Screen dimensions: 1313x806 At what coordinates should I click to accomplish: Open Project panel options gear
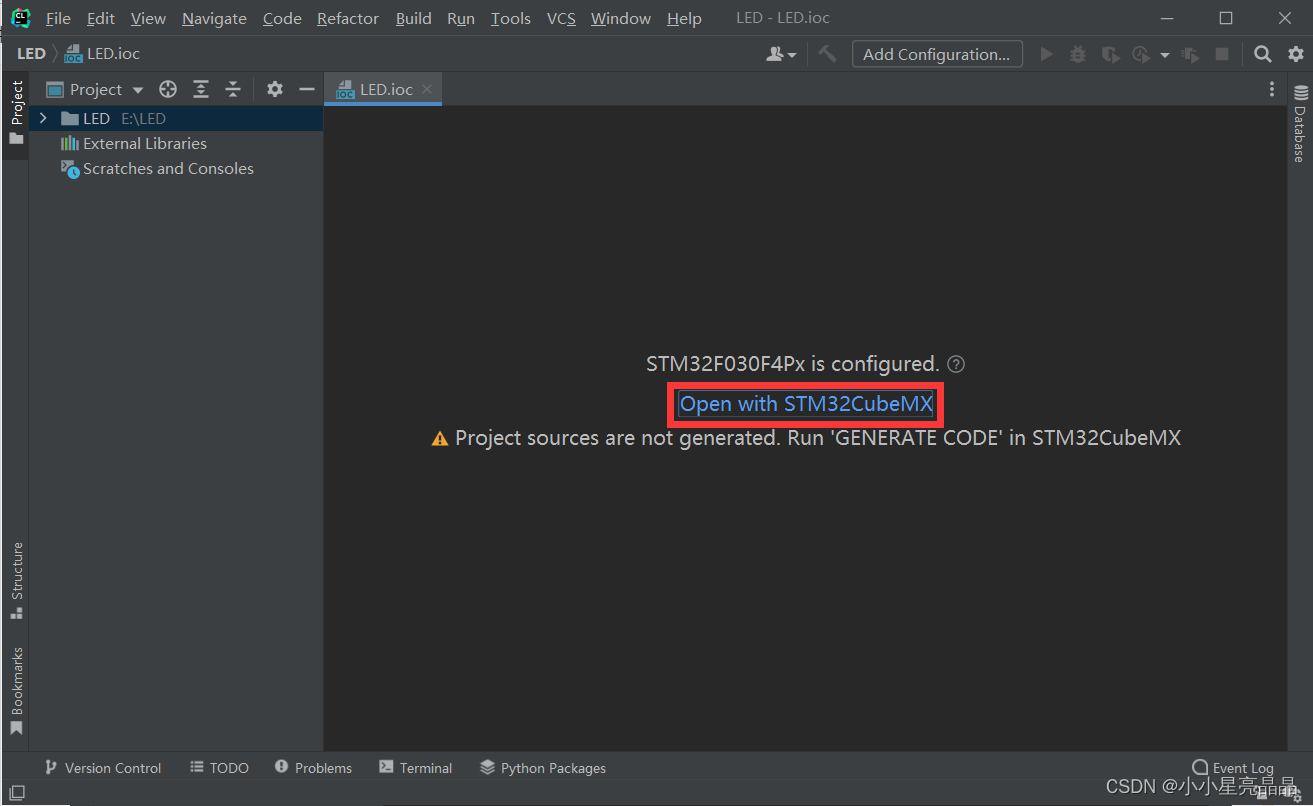(x=275, y=89)
